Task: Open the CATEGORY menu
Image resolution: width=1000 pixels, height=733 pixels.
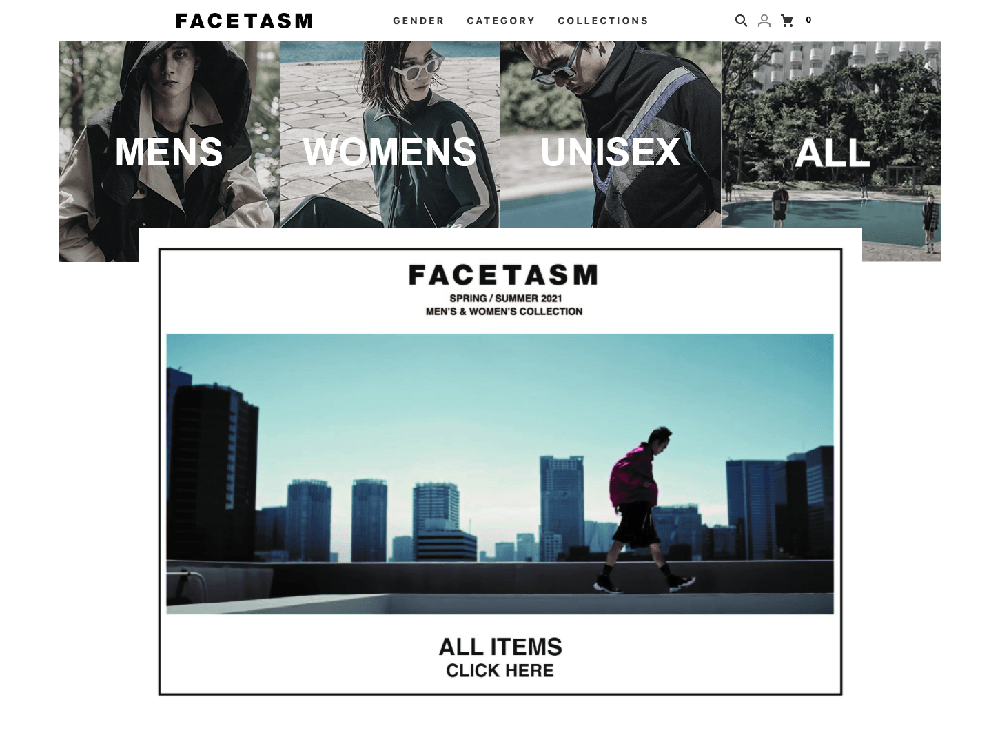Action: click(x=501, y=20)
